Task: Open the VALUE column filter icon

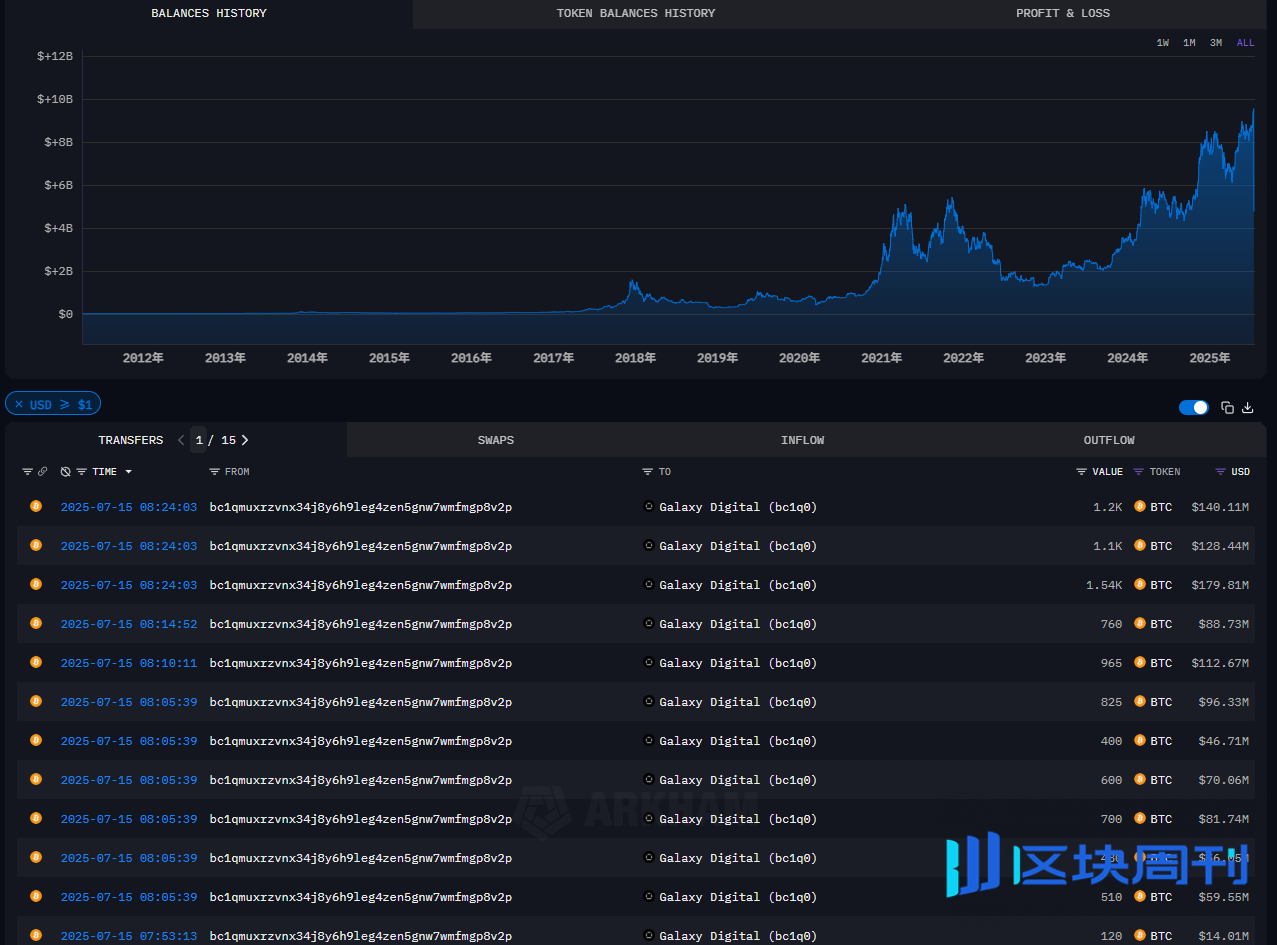Action: (1081, 472)
